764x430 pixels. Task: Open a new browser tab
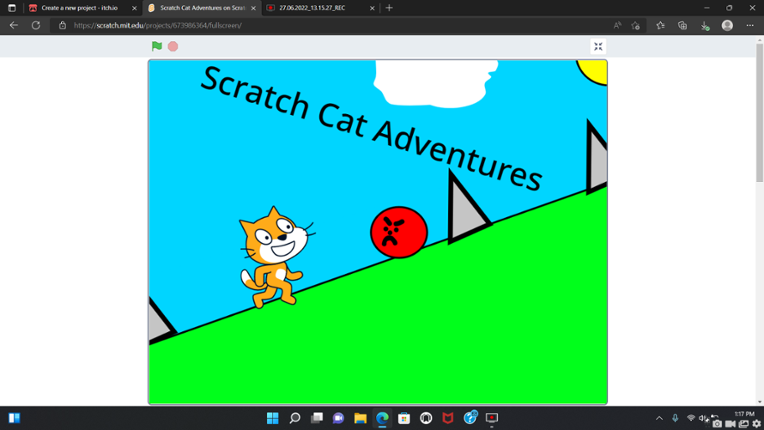point(389,8)
